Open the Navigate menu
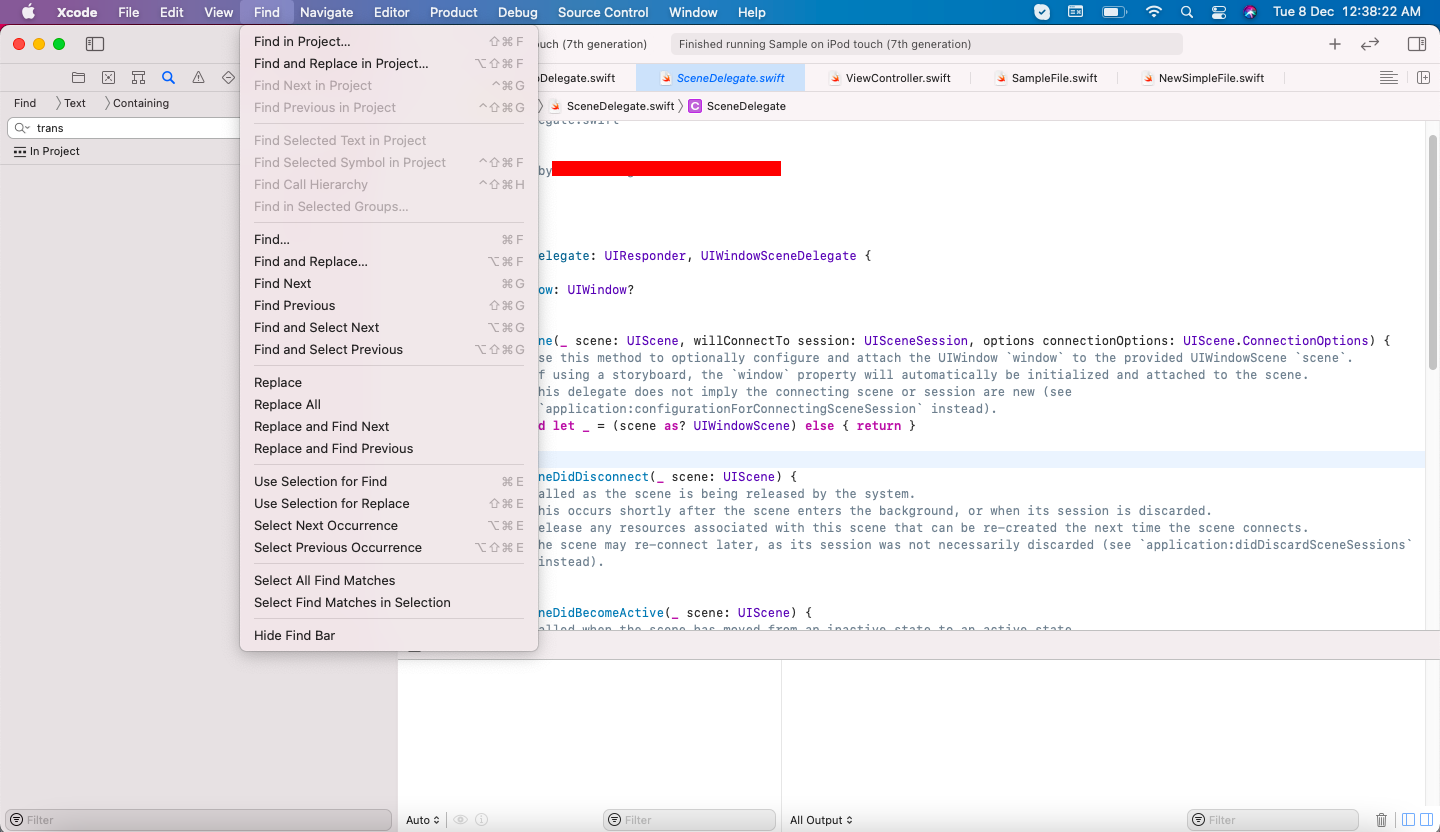1440x832 pixels. point(326,12)
